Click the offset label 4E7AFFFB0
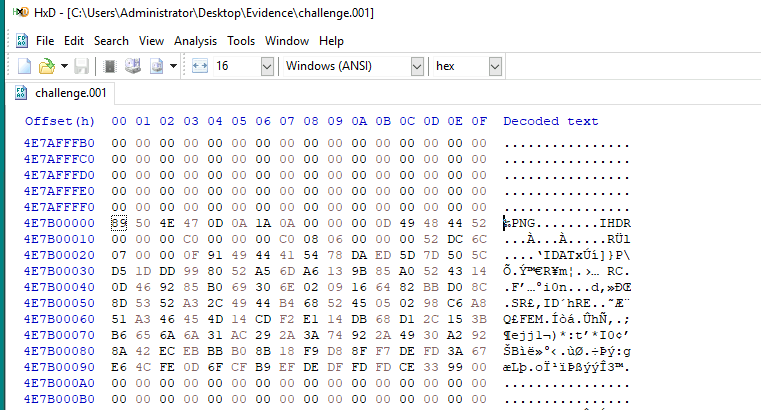 [x=59, y=143]
